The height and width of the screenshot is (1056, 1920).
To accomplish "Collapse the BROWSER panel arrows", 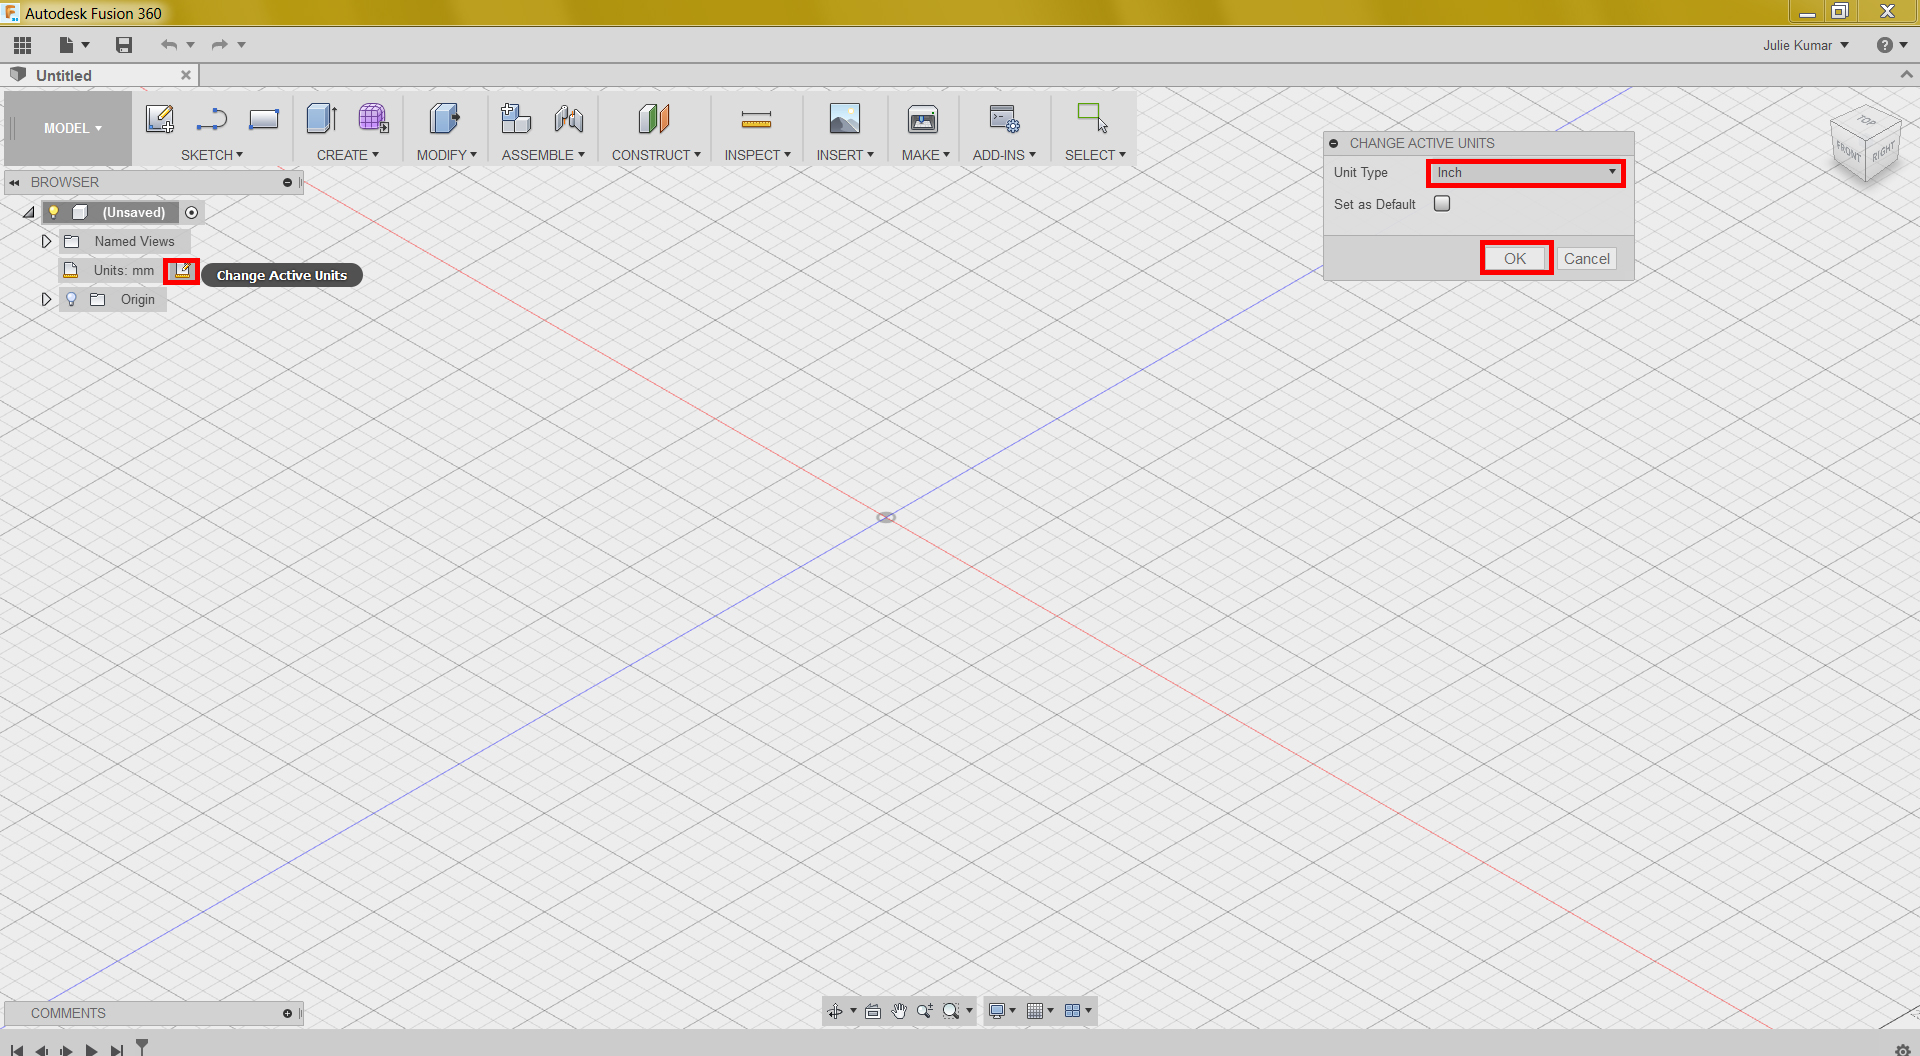I will tap(14, 183).
